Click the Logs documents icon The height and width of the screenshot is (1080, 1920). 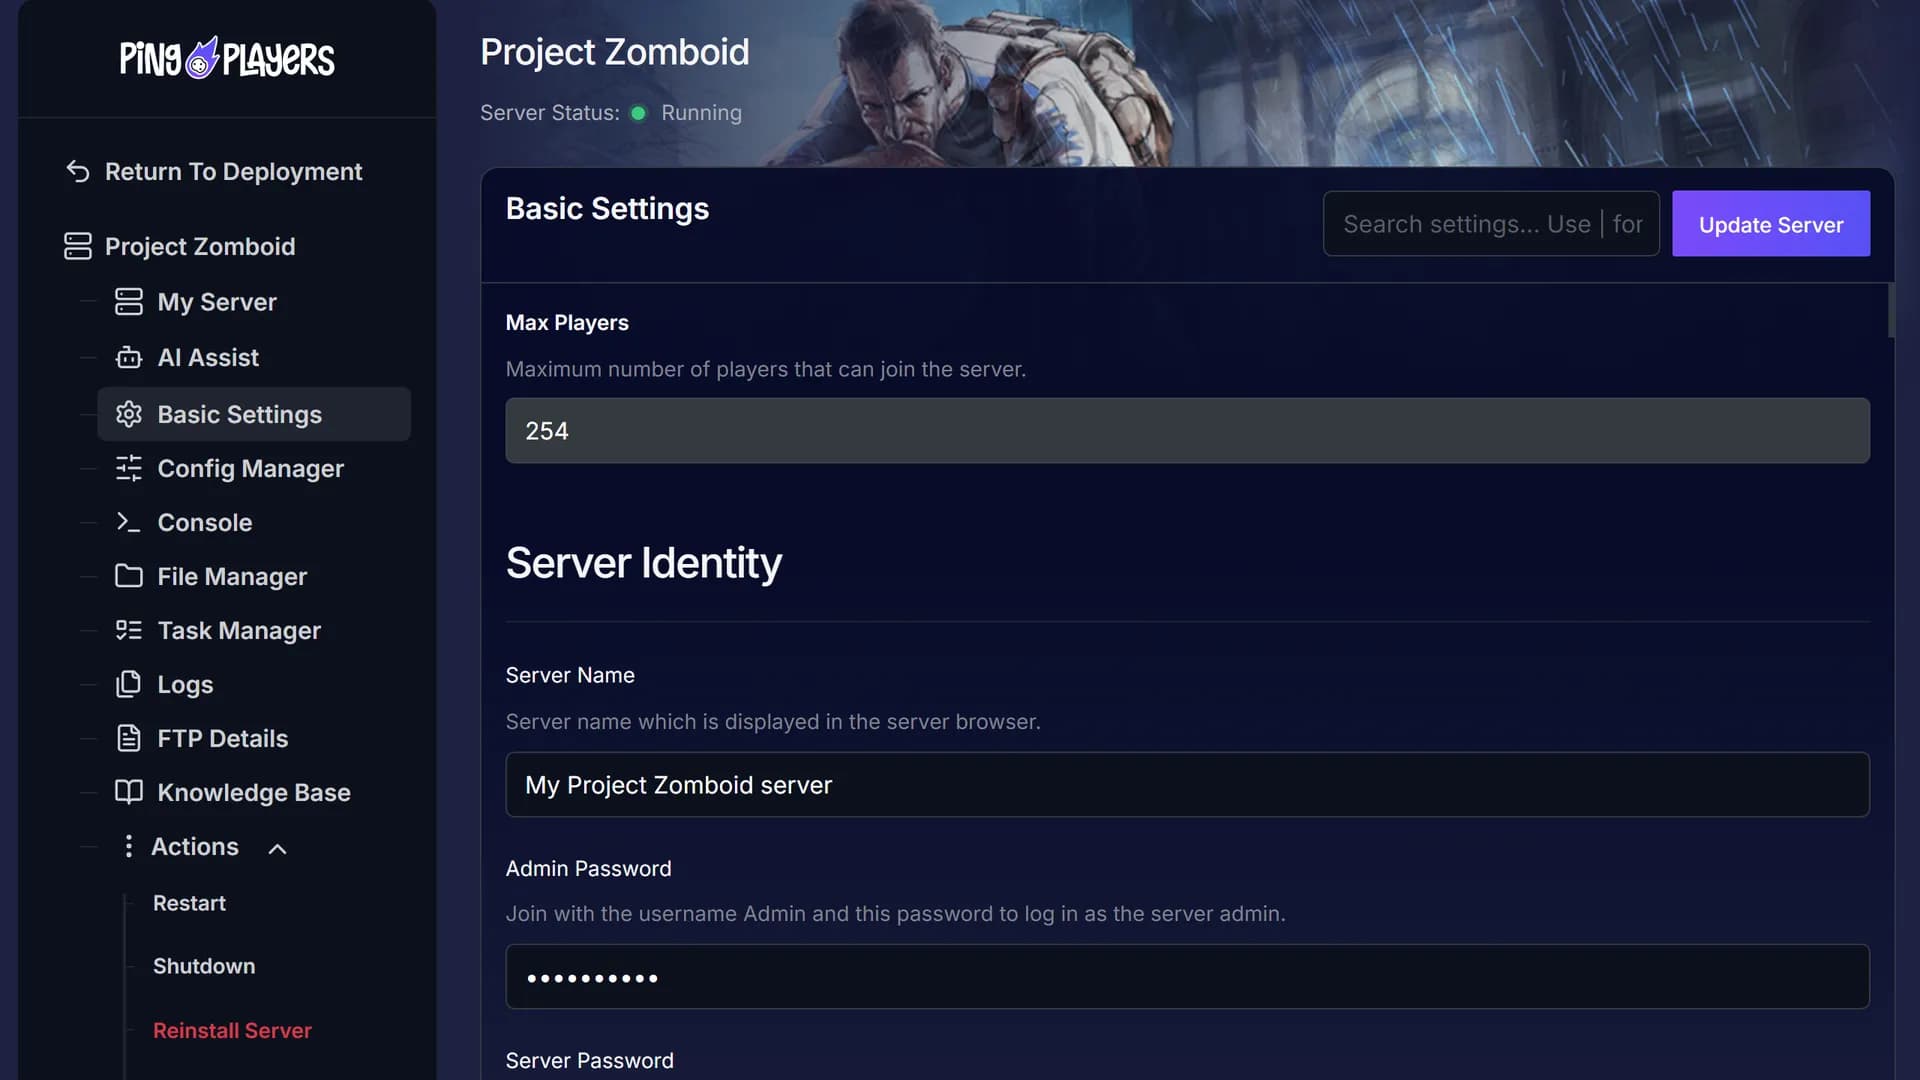tap(129, 684)
